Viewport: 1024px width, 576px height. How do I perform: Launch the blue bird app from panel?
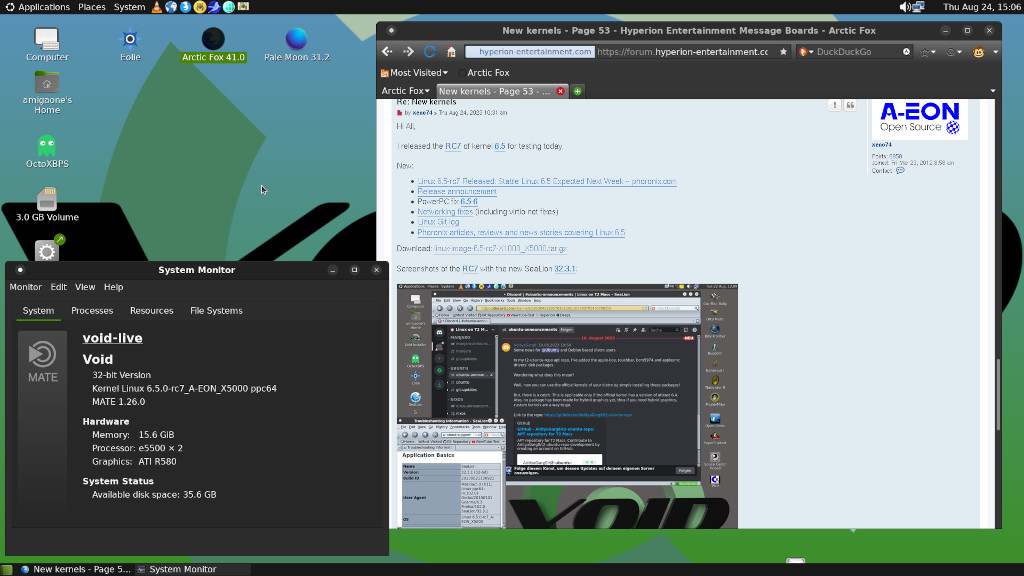tap(214, 7)
